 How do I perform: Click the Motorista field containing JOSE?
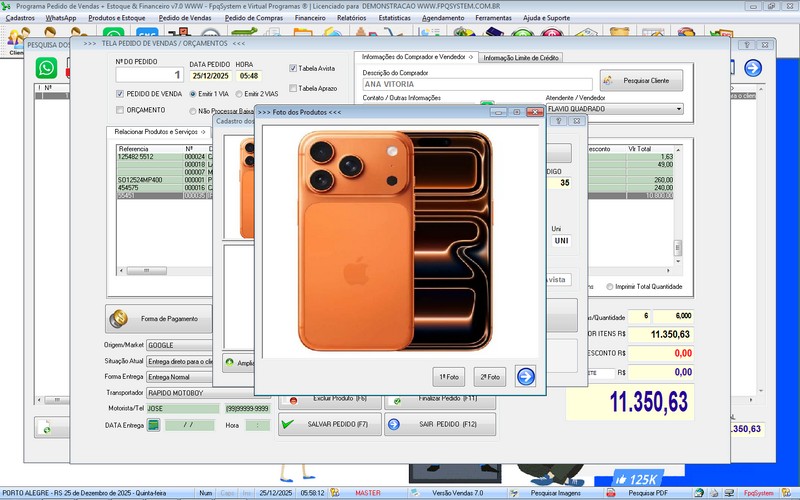[x=183, y=409]
